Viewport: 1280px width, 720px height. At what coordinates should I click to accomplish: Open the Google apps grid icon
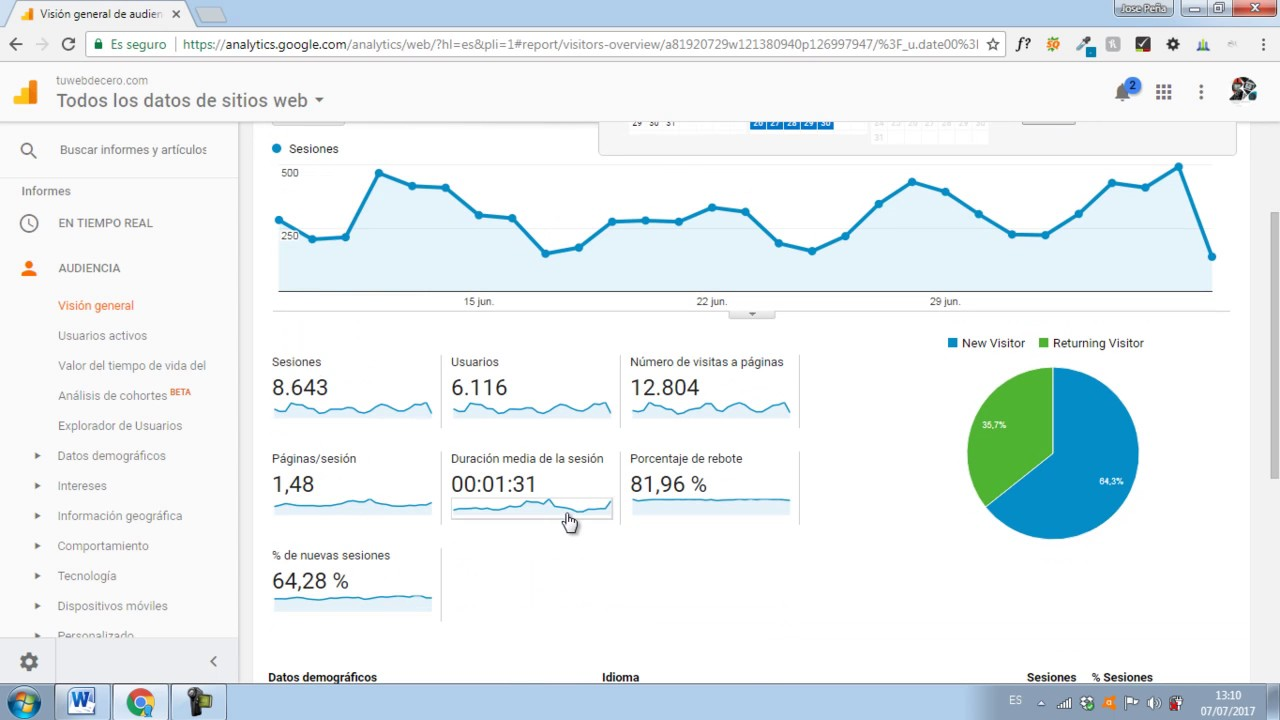[1163, 92]
